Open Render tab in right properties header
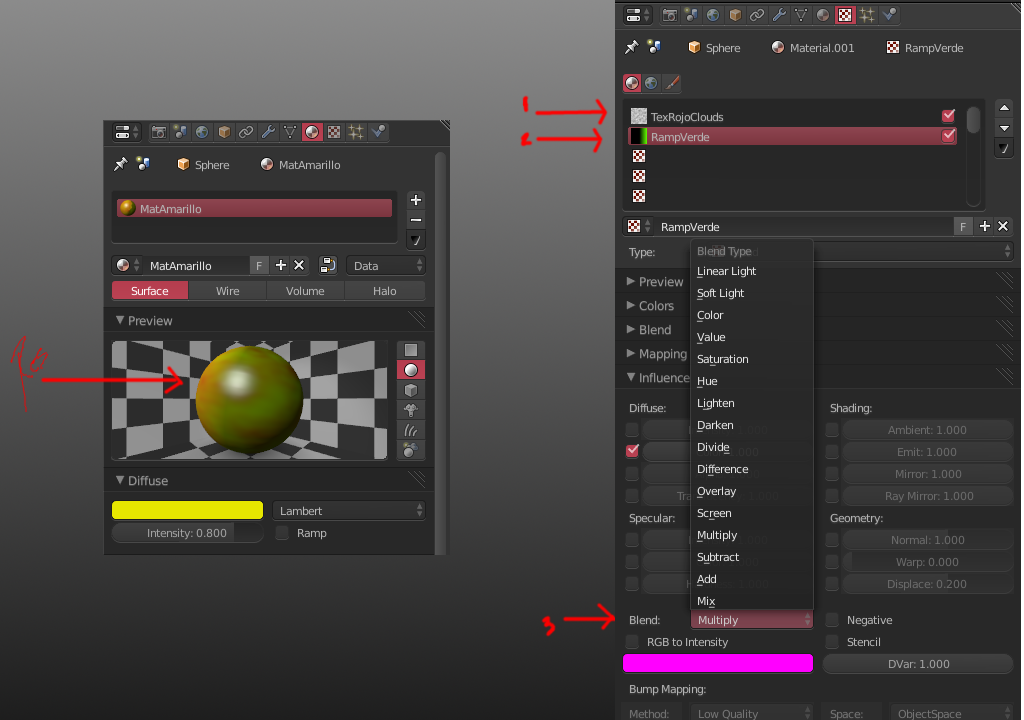The height and width of the screenshot is (720, 1024). click(669, 15)
